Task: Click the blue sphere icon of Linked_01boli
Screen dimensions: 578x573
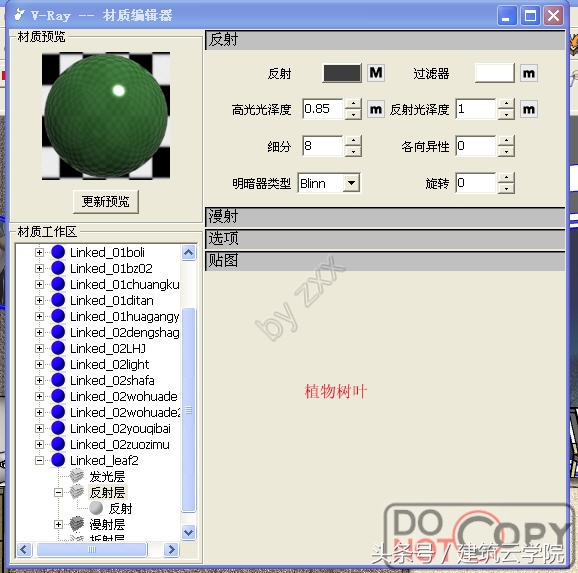Action: click(58, 252)
